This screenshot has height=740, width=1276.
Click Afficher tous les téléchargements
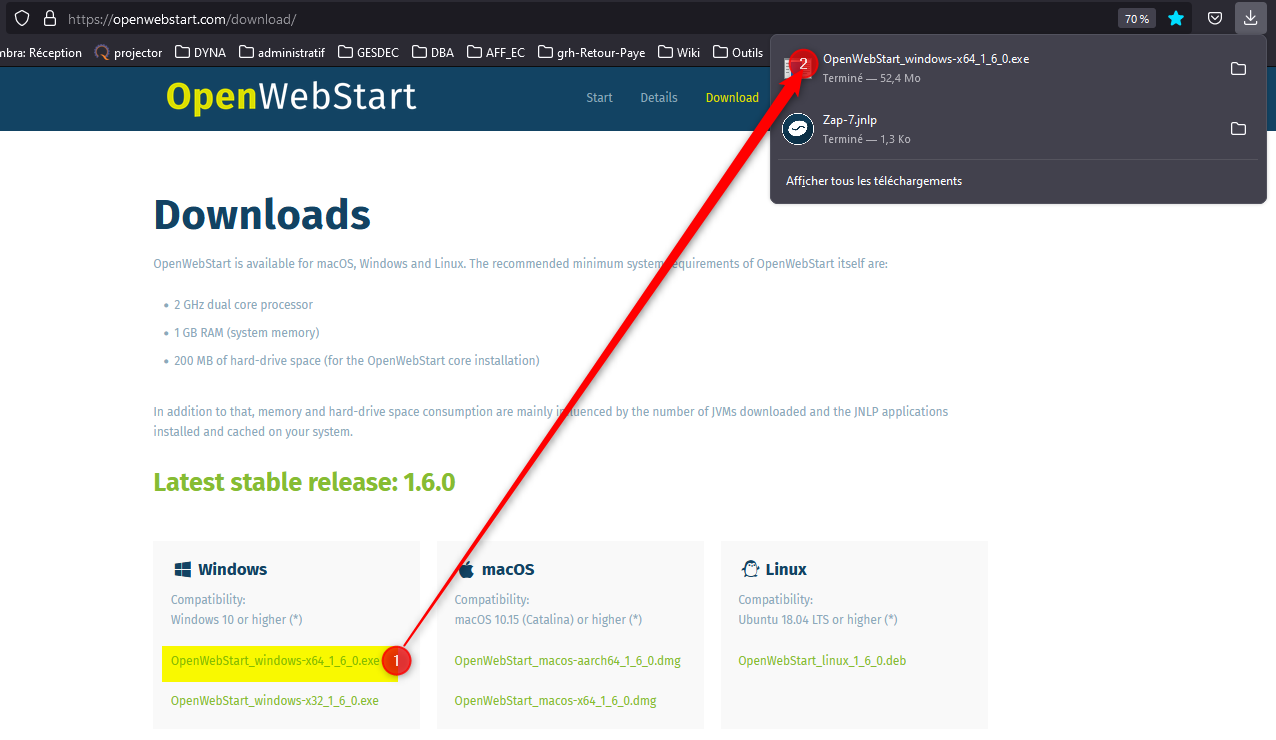click(x=874, y=180)
